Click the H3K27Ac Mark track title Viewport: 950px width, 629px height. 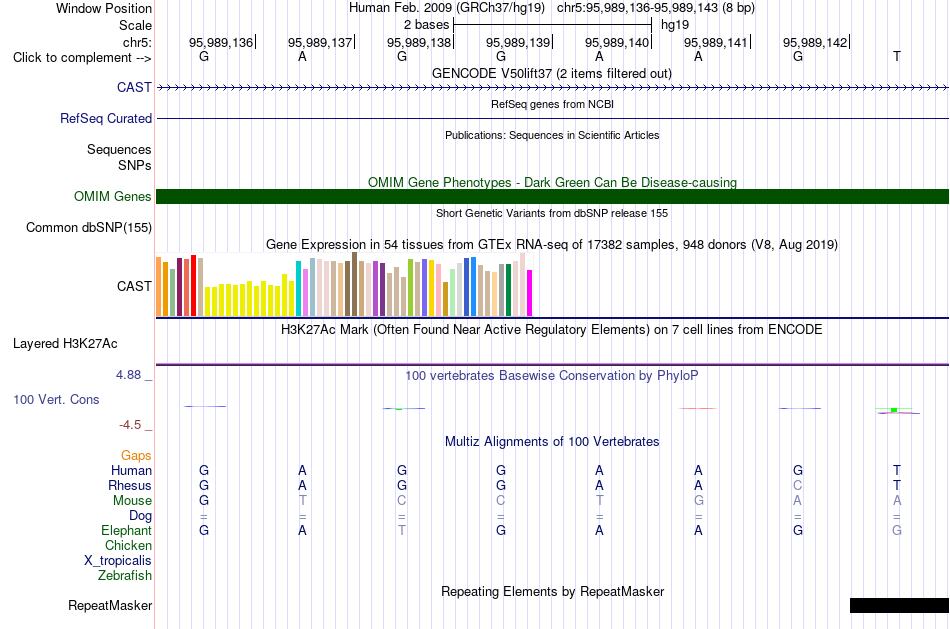(551, 330)
